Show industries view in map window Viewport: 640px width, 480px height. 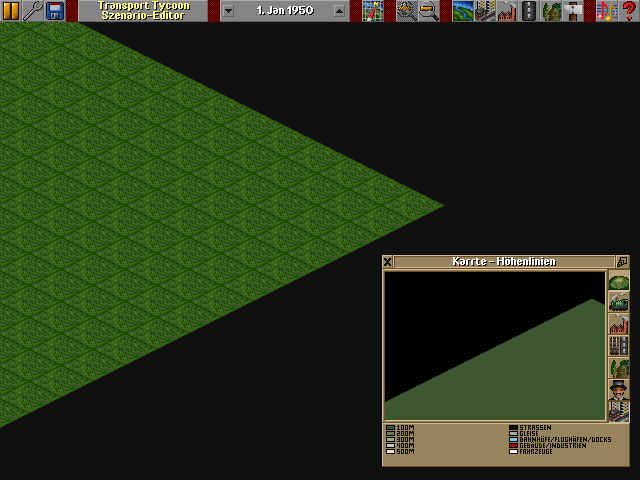coord(619,324)
